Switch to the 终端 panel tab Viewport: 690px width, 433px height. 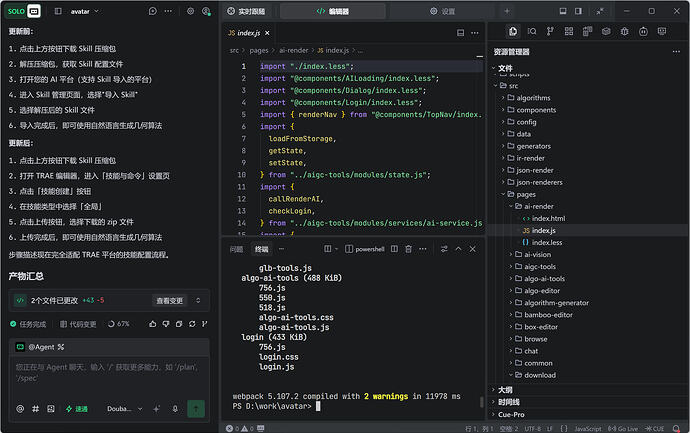coord(261,250)
